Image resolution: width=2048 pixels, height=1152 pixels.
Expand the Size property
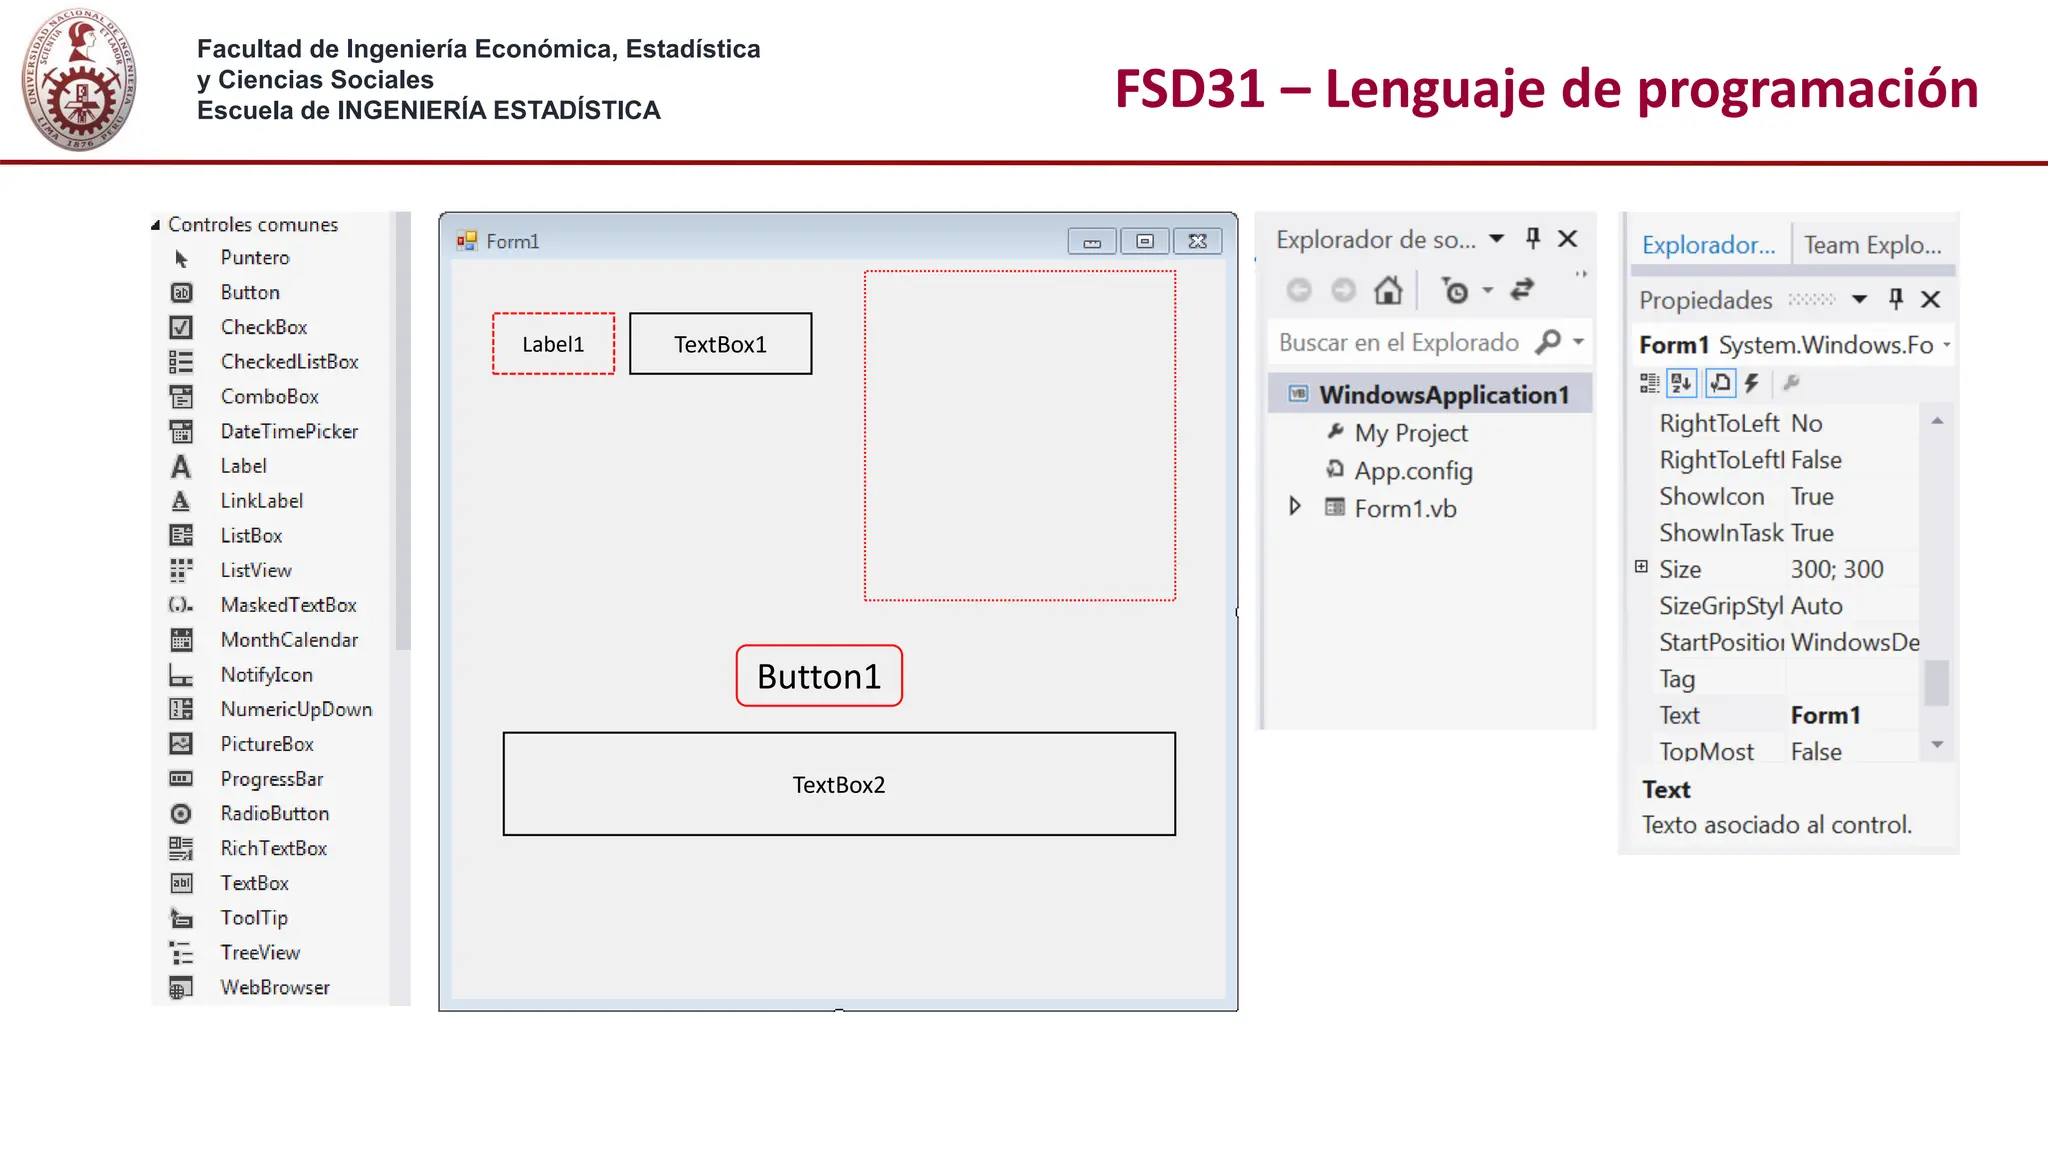point(1641,567)
